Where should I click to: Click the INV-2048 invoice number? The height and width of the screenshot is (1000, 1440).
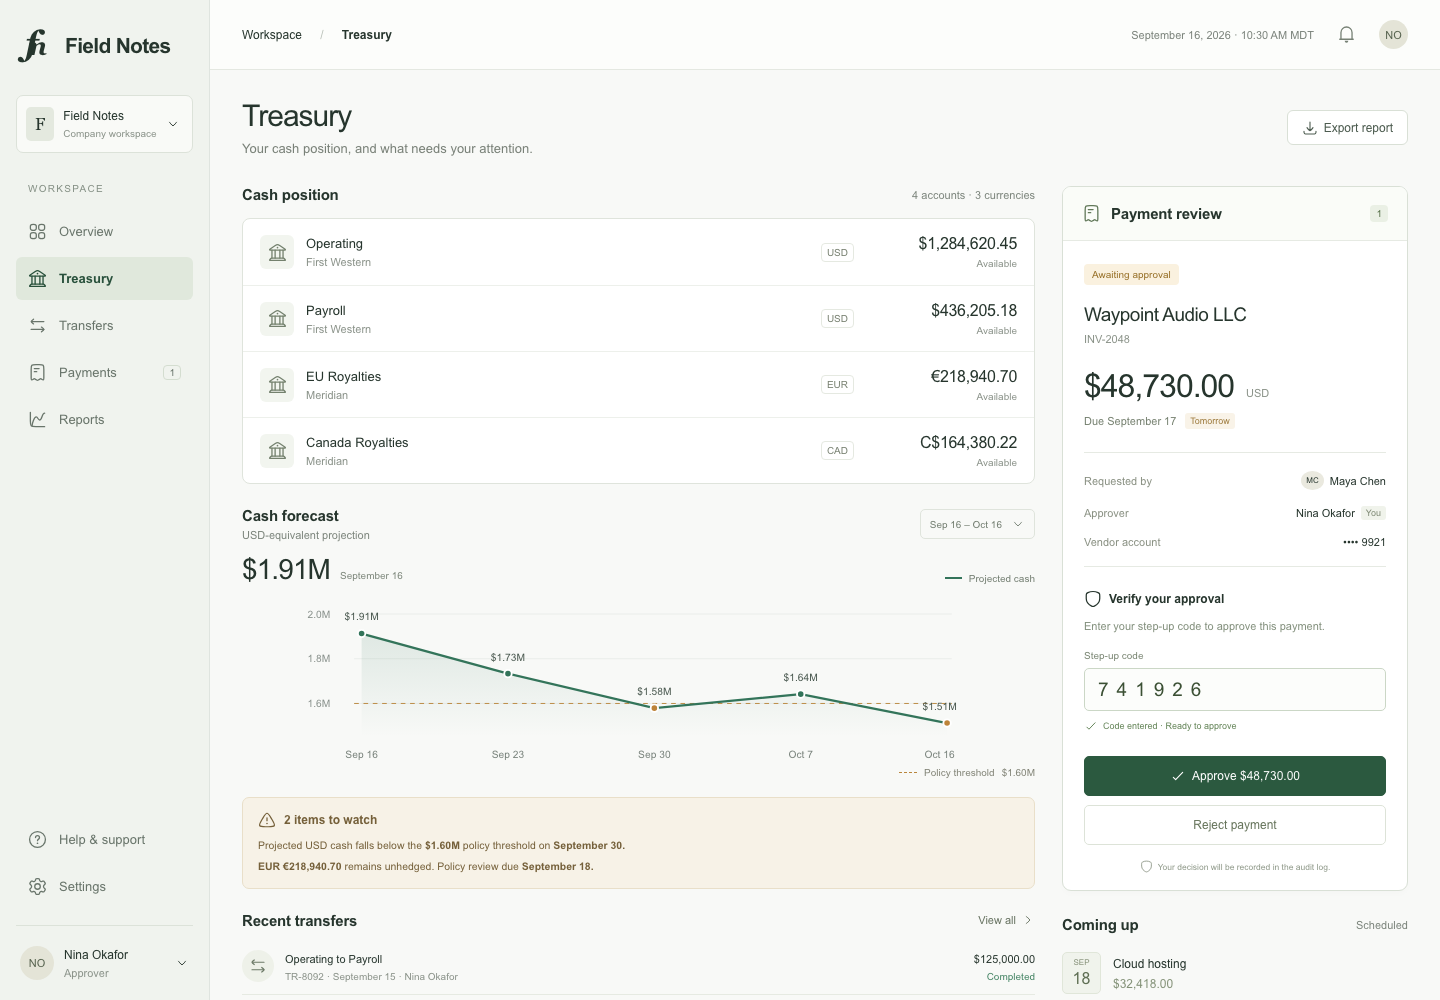1107,340
